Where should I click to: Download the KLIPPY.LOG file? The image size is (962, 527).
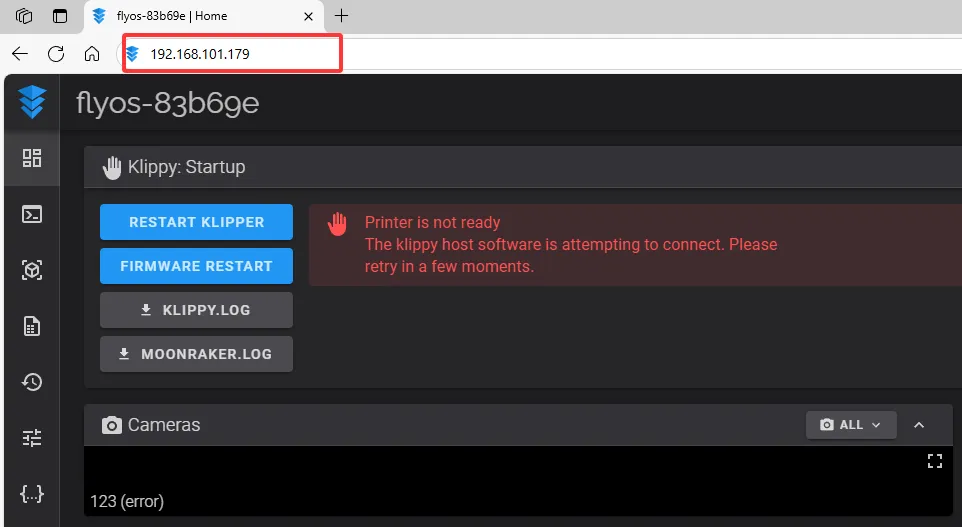coord(196,310)
